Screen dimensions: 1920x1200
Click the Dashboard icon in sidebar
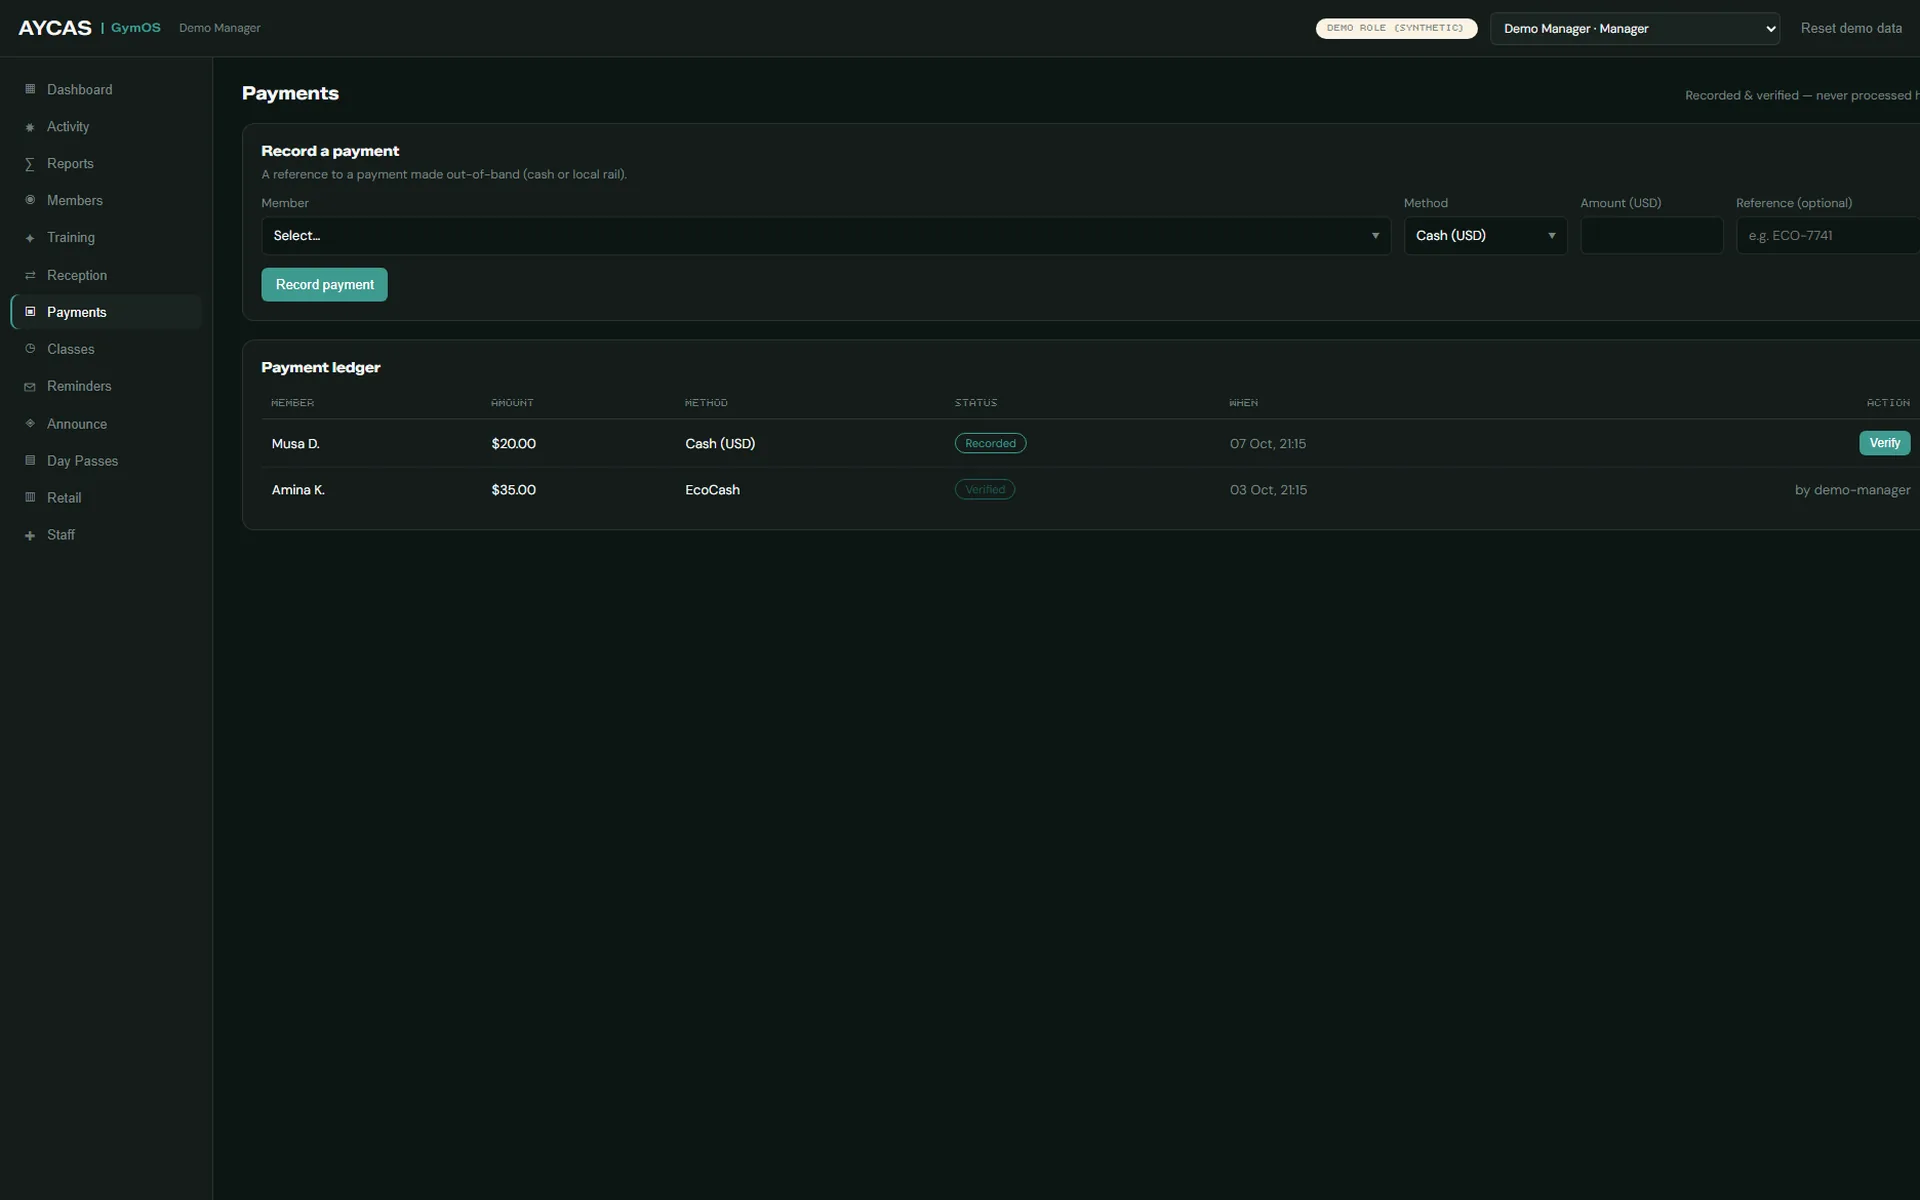pos(30,89)
